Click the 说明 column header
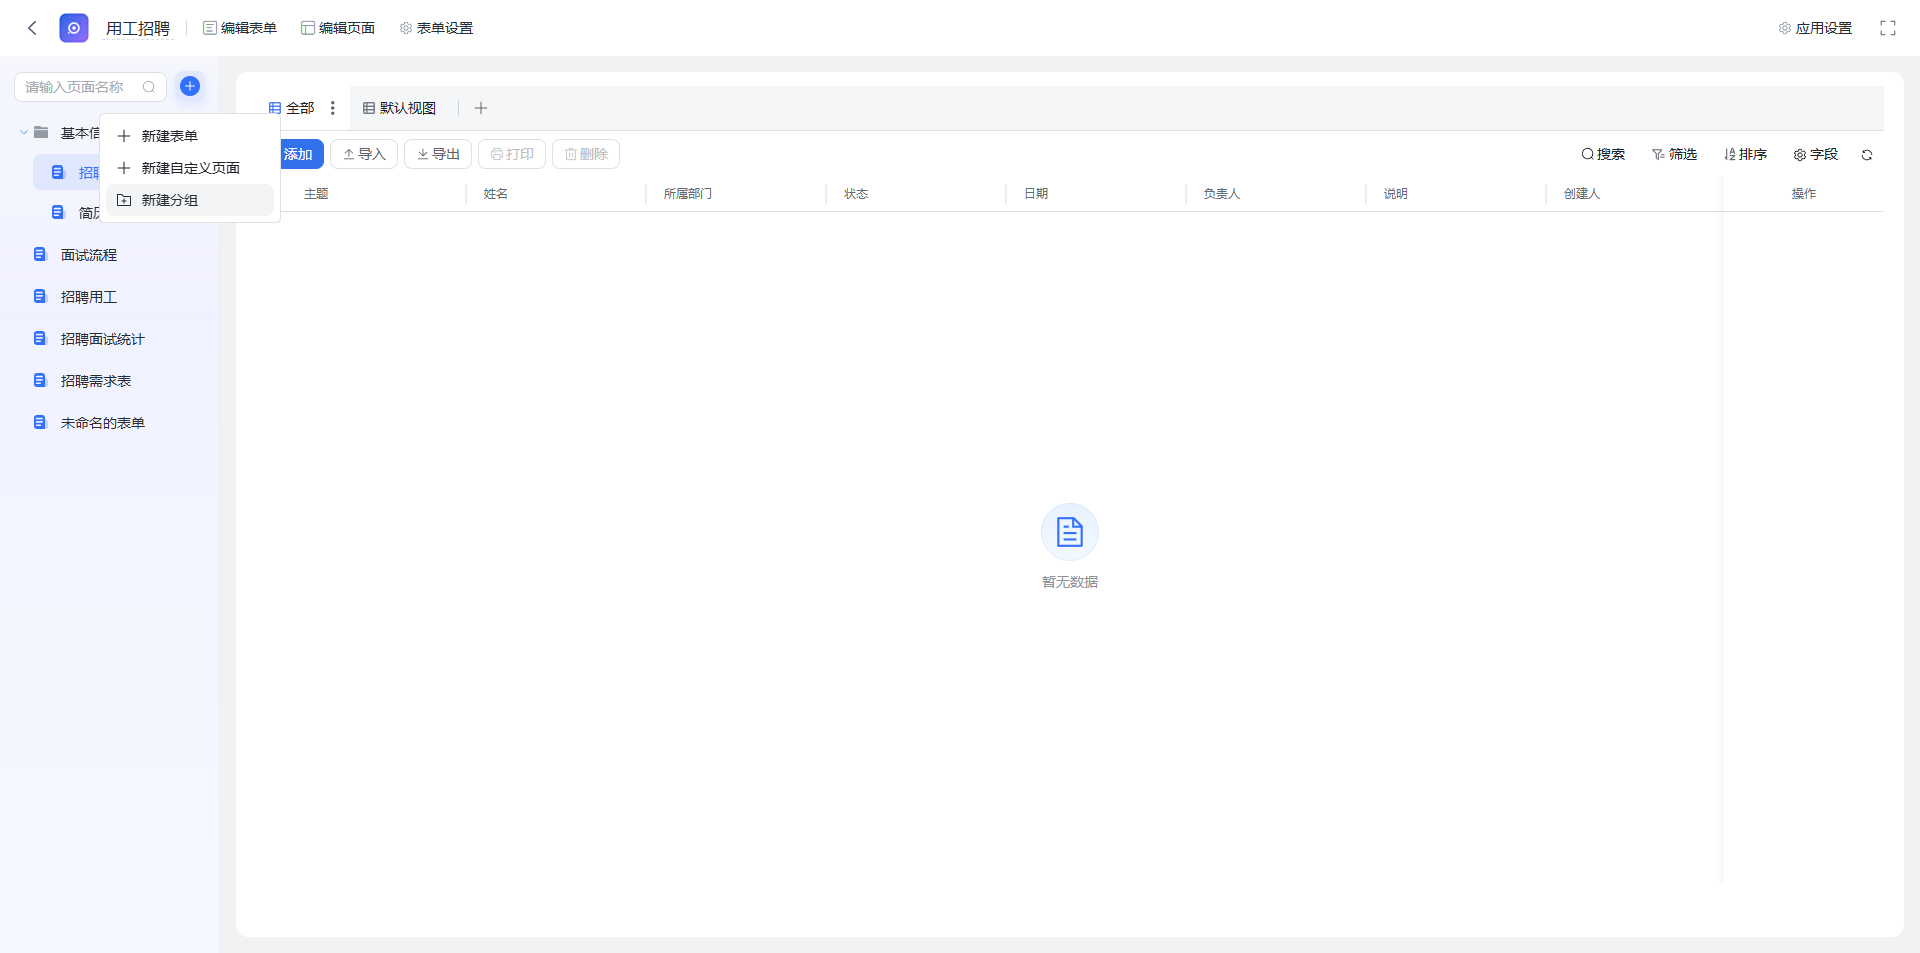Viewport: 1920px width, 953px height. click(1396, 194)
